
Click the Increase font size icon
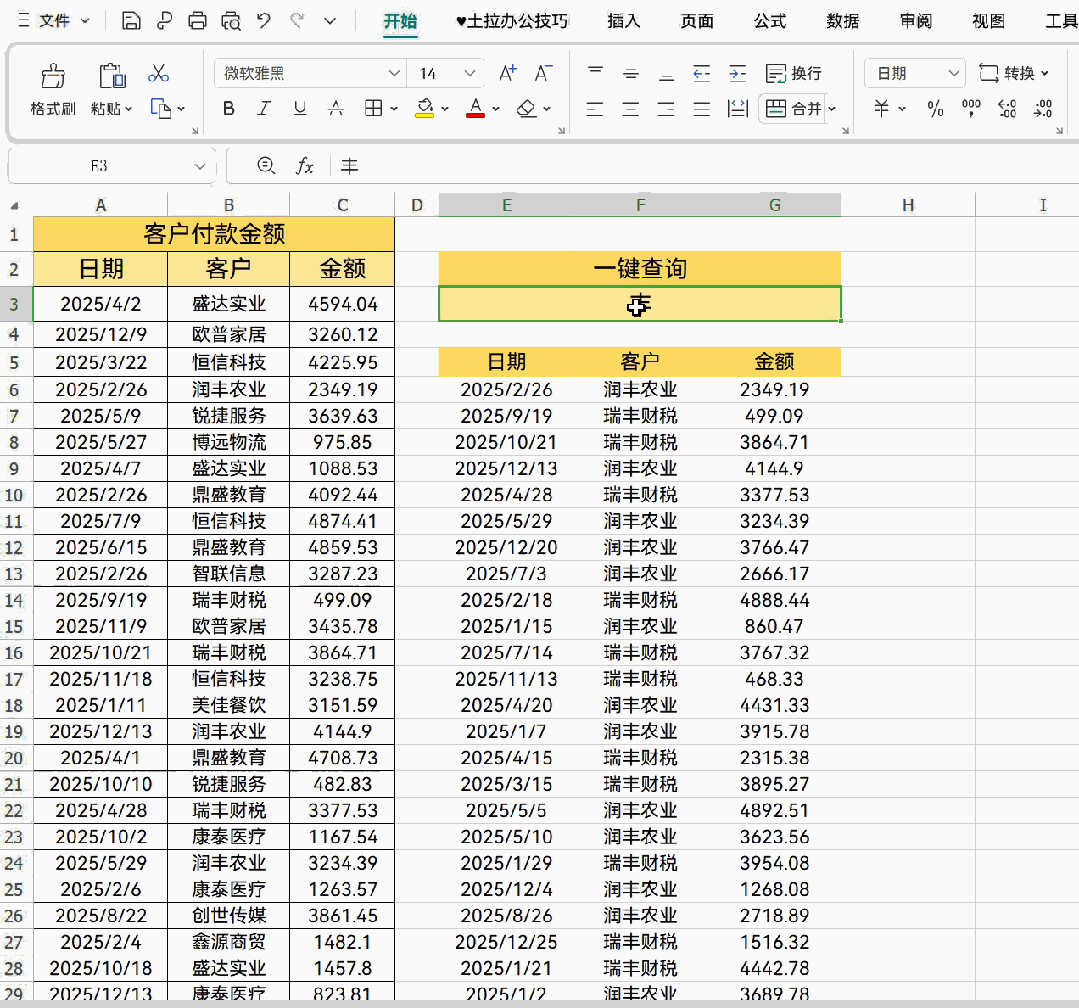point(508,73)
